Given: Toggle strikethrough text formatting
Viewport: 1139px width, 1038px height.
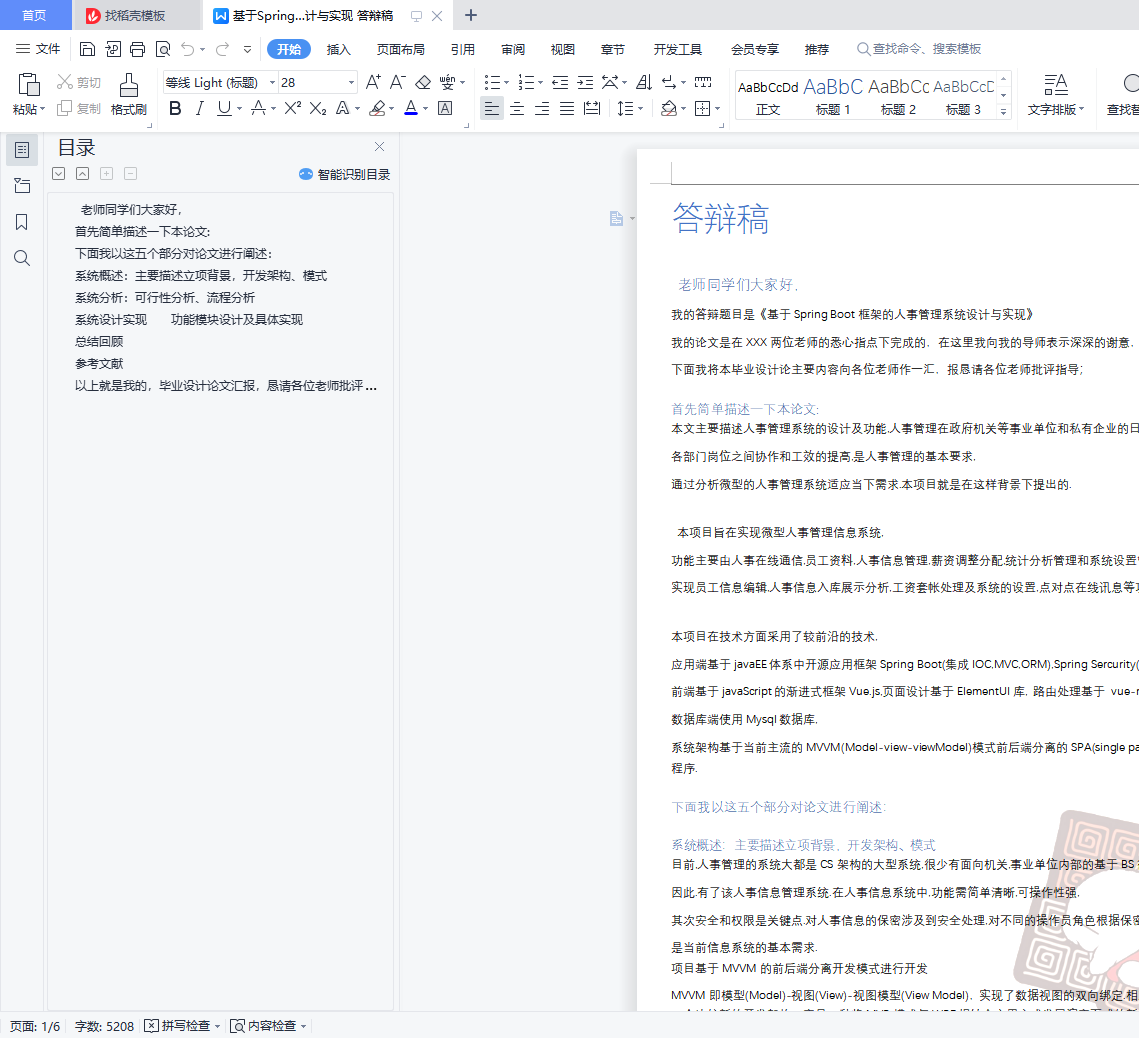Looking at the screenshot, I should [x=258, y=108].
